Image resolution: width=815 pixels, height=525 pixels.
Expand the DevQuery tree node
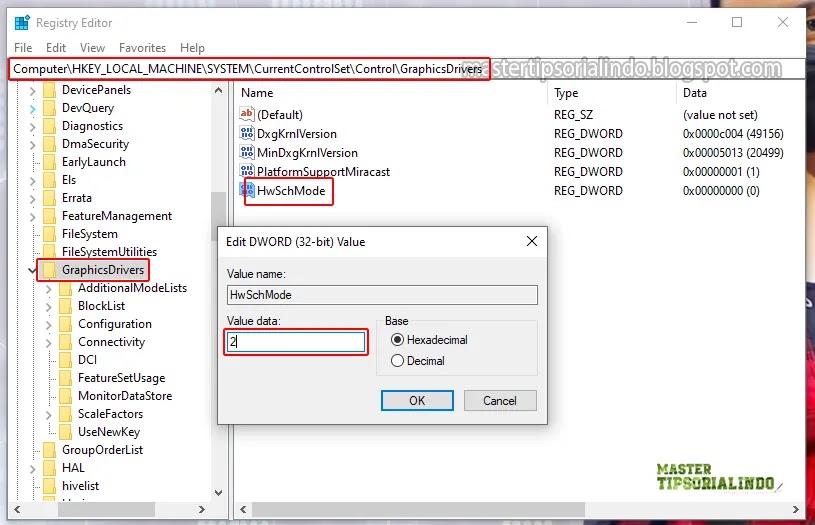[32, 109]
